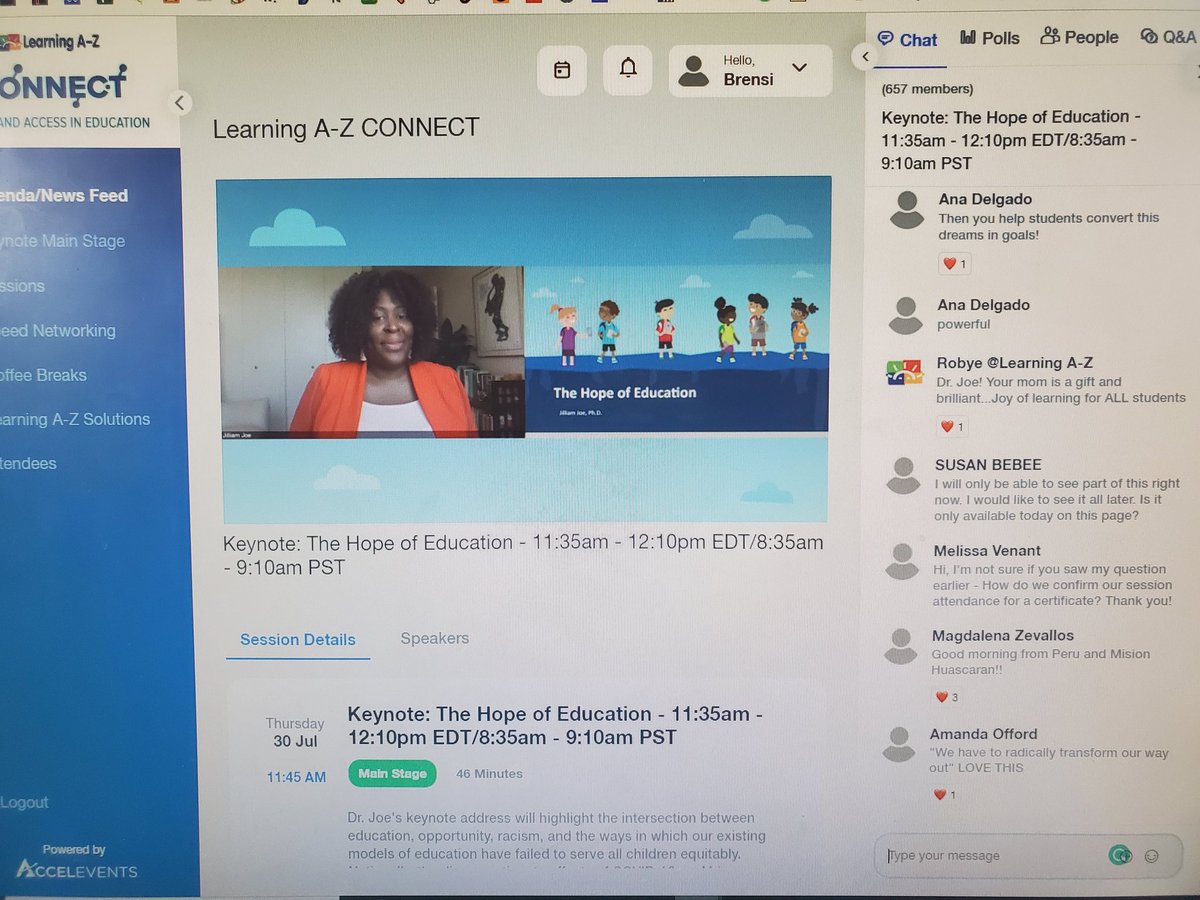Switch to the Q&A tab
The width and height of the screenshot is (1200, 900).
(1168, 37)
